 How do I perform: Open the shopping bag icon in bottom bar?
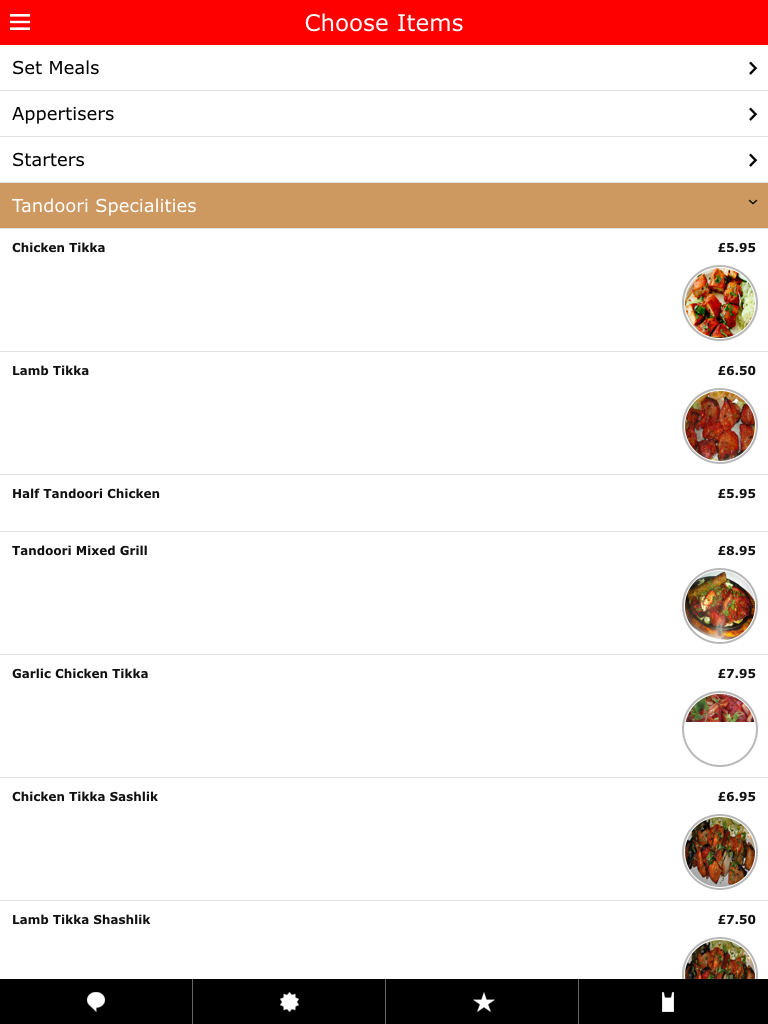pyautogui.click(x=669, y=1002)
